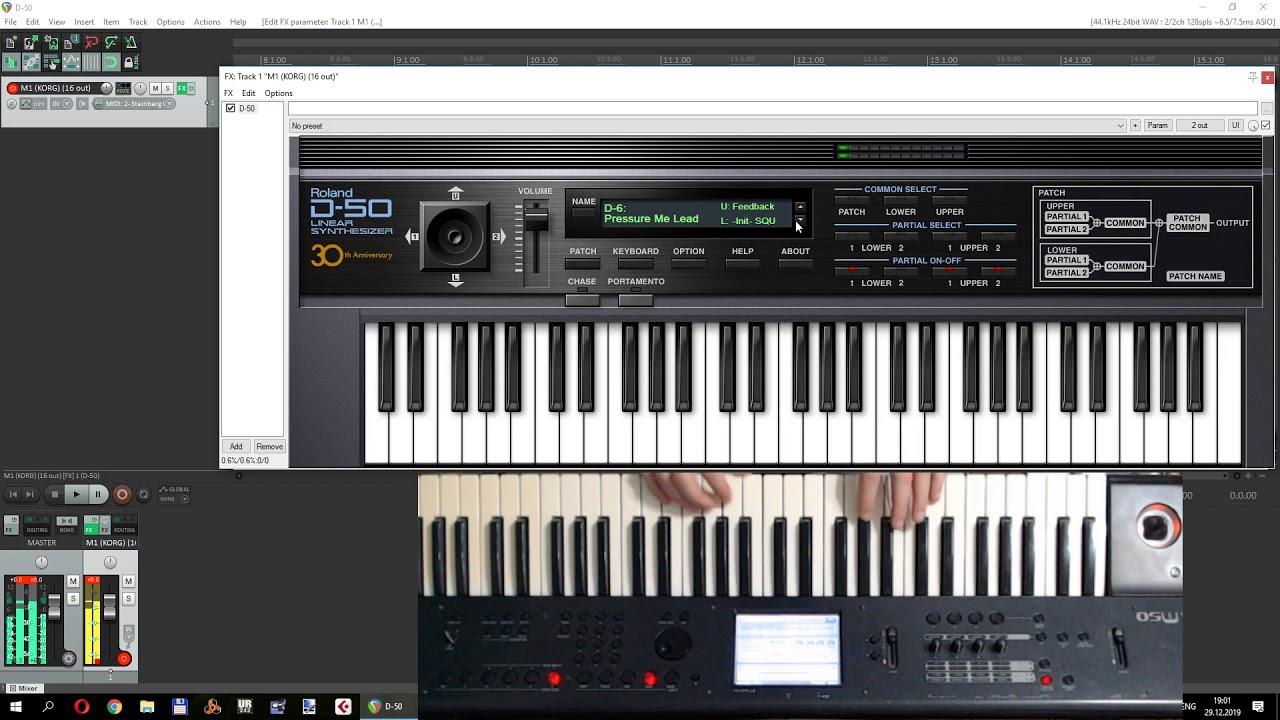Click transport Play button
Screen dimensions: 1280x720
click(76, 494)
